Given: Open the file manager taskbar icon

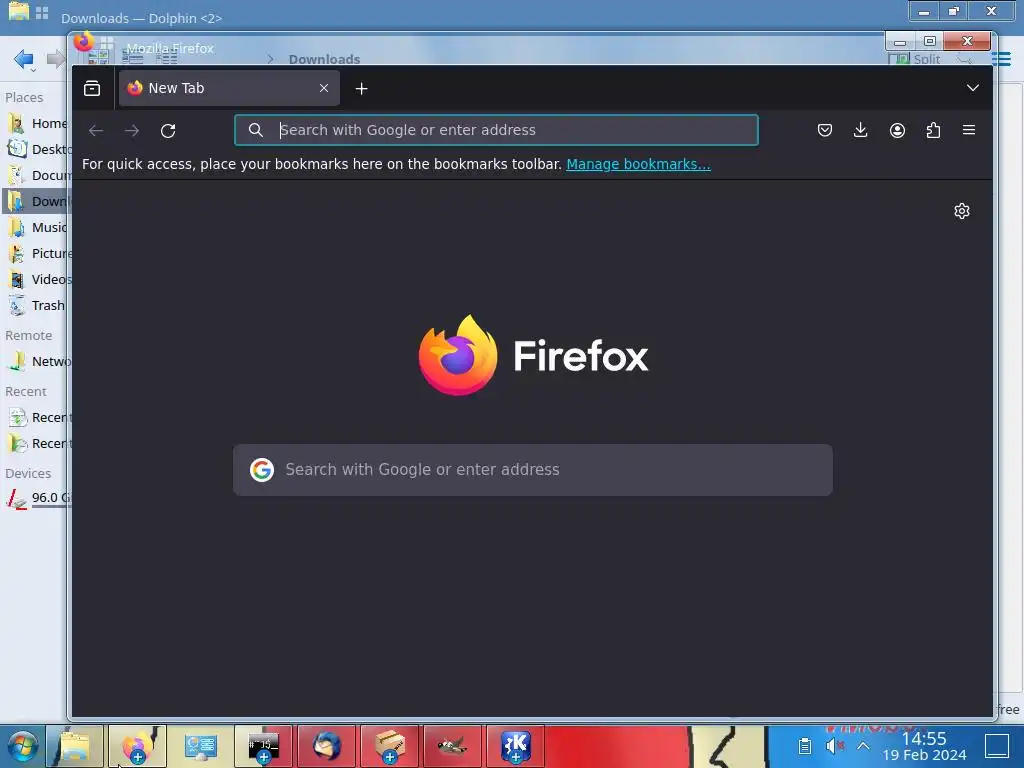Looking at the screenshot, I should point(74,746).
